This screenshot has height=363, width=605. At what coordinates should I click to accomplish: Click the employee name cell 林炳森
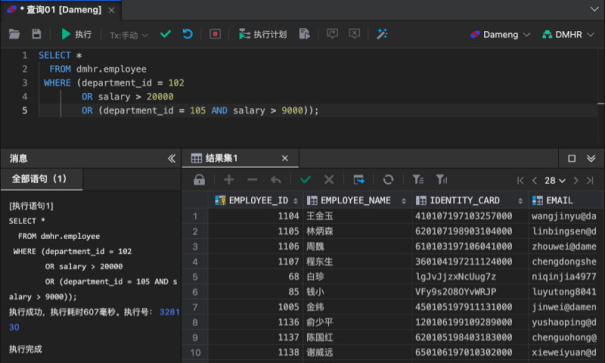(x=358, y=231)
